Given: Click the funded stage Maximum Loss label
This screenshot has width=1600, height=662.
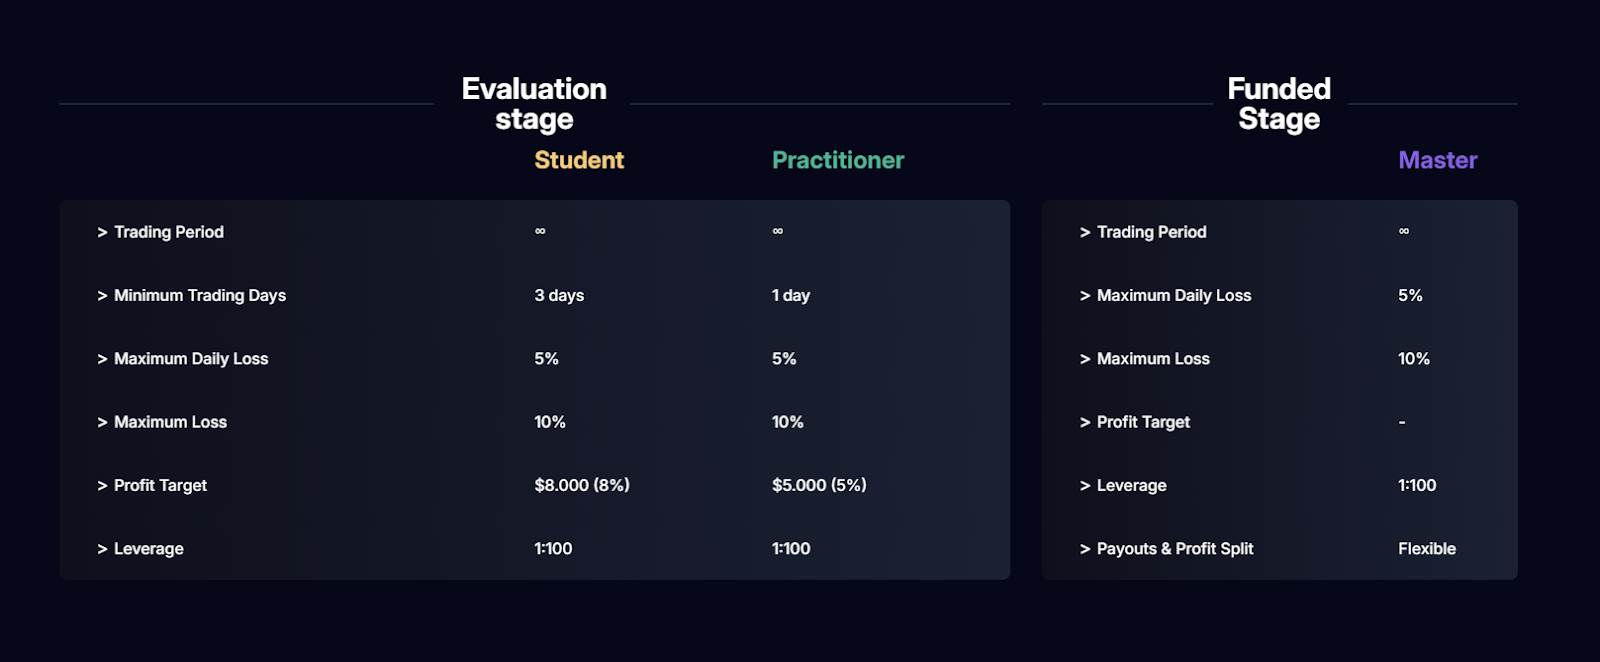Looking at the screenshot, I should pos(1152,358).
